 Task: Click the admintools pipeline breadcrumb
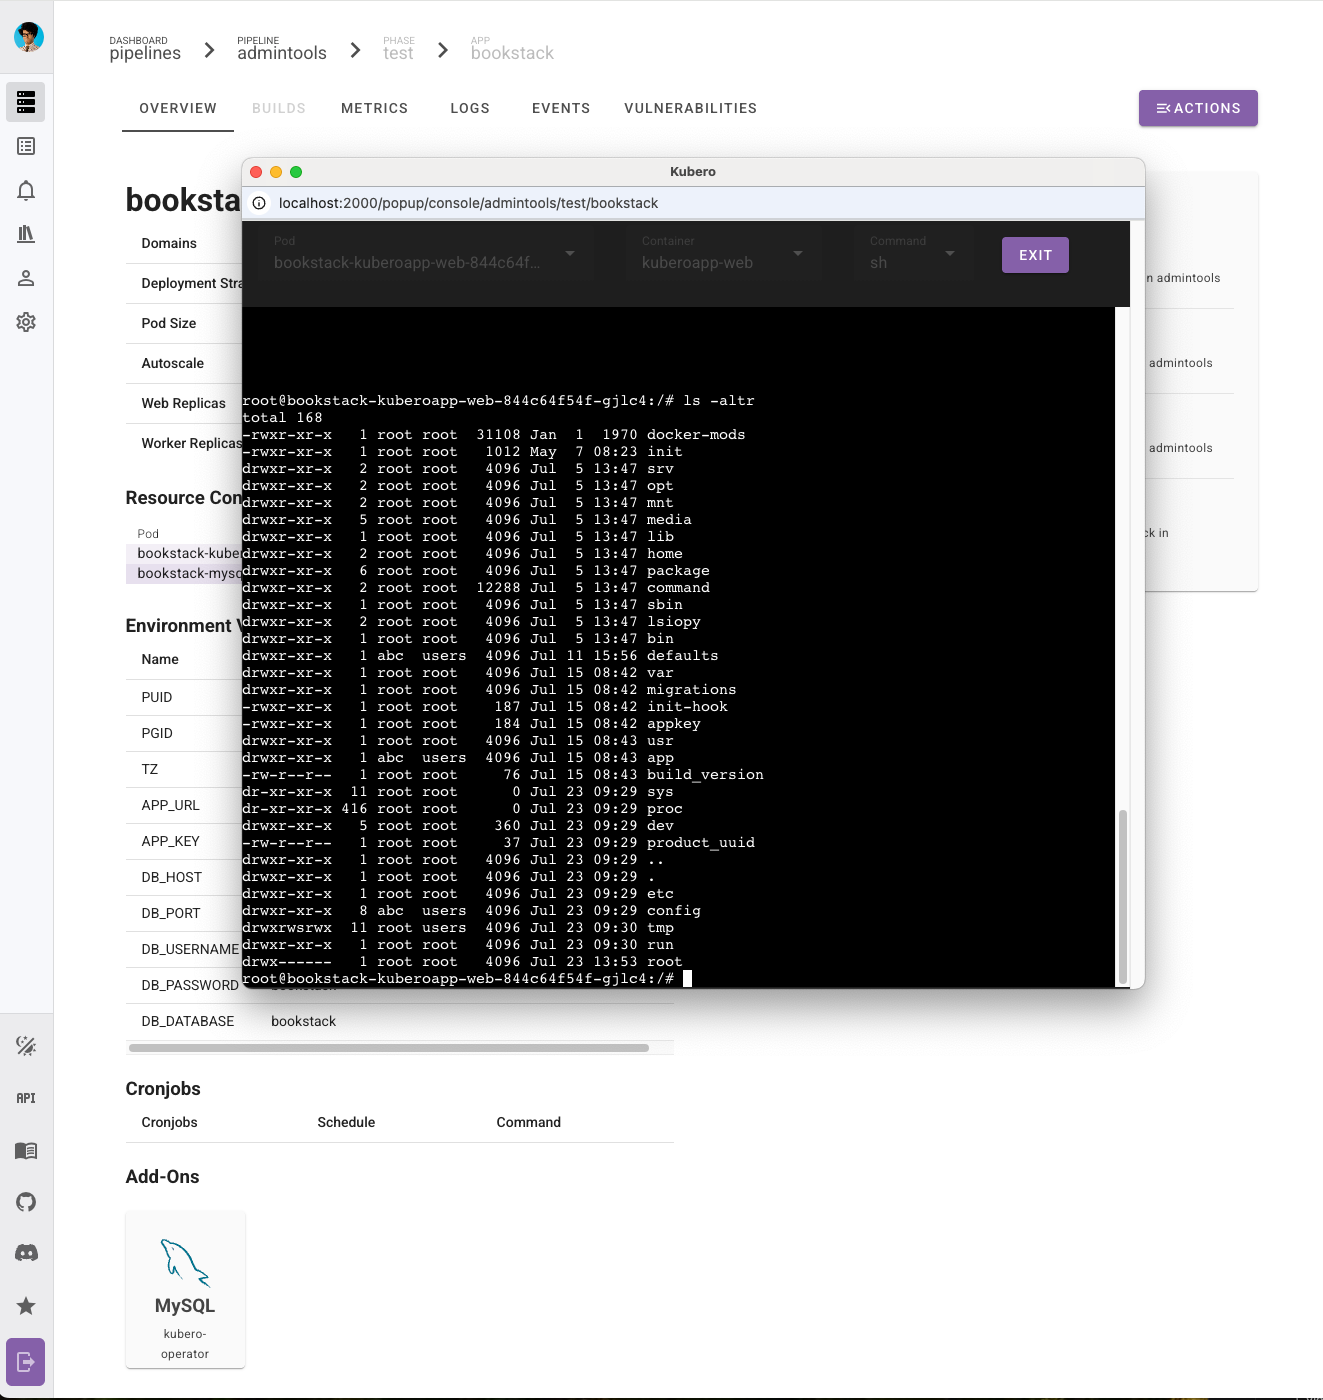[x=281, y=50]
